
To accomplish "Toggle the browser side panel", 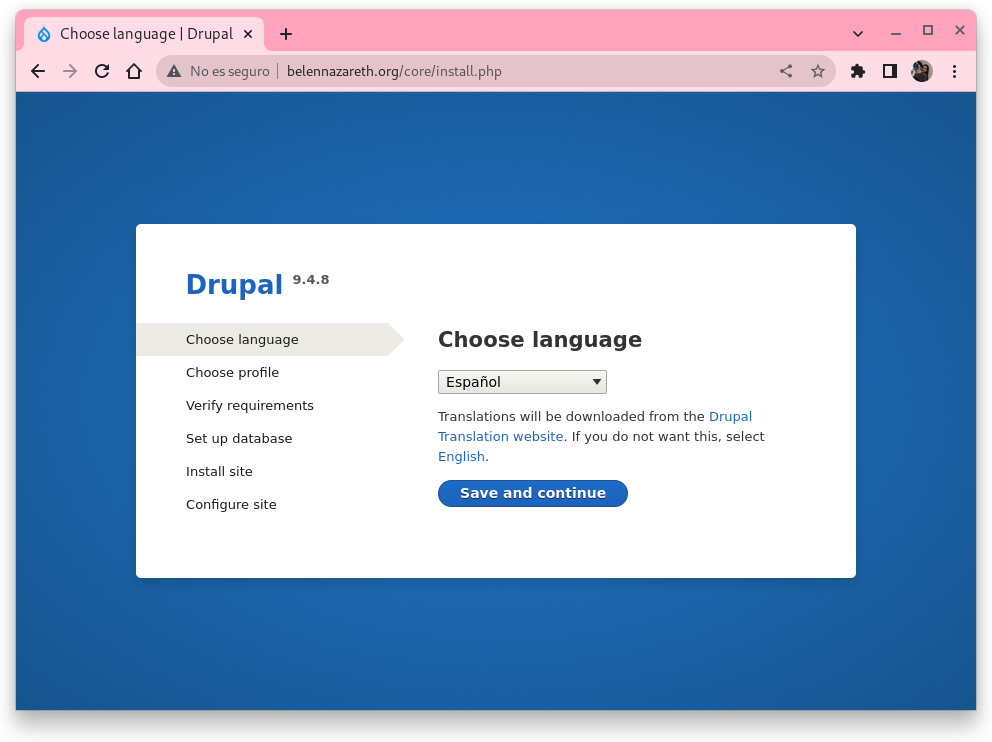I will [x=890, y=71].
